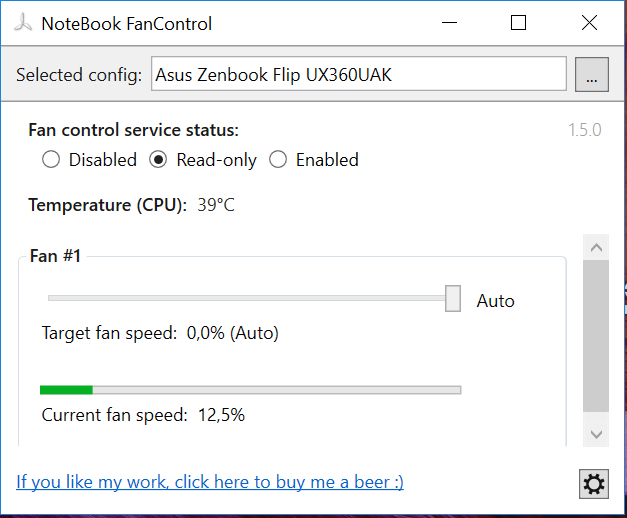Click the 1.5.0 version label
The width and height of the screenshot is (627, 518).
585,130
